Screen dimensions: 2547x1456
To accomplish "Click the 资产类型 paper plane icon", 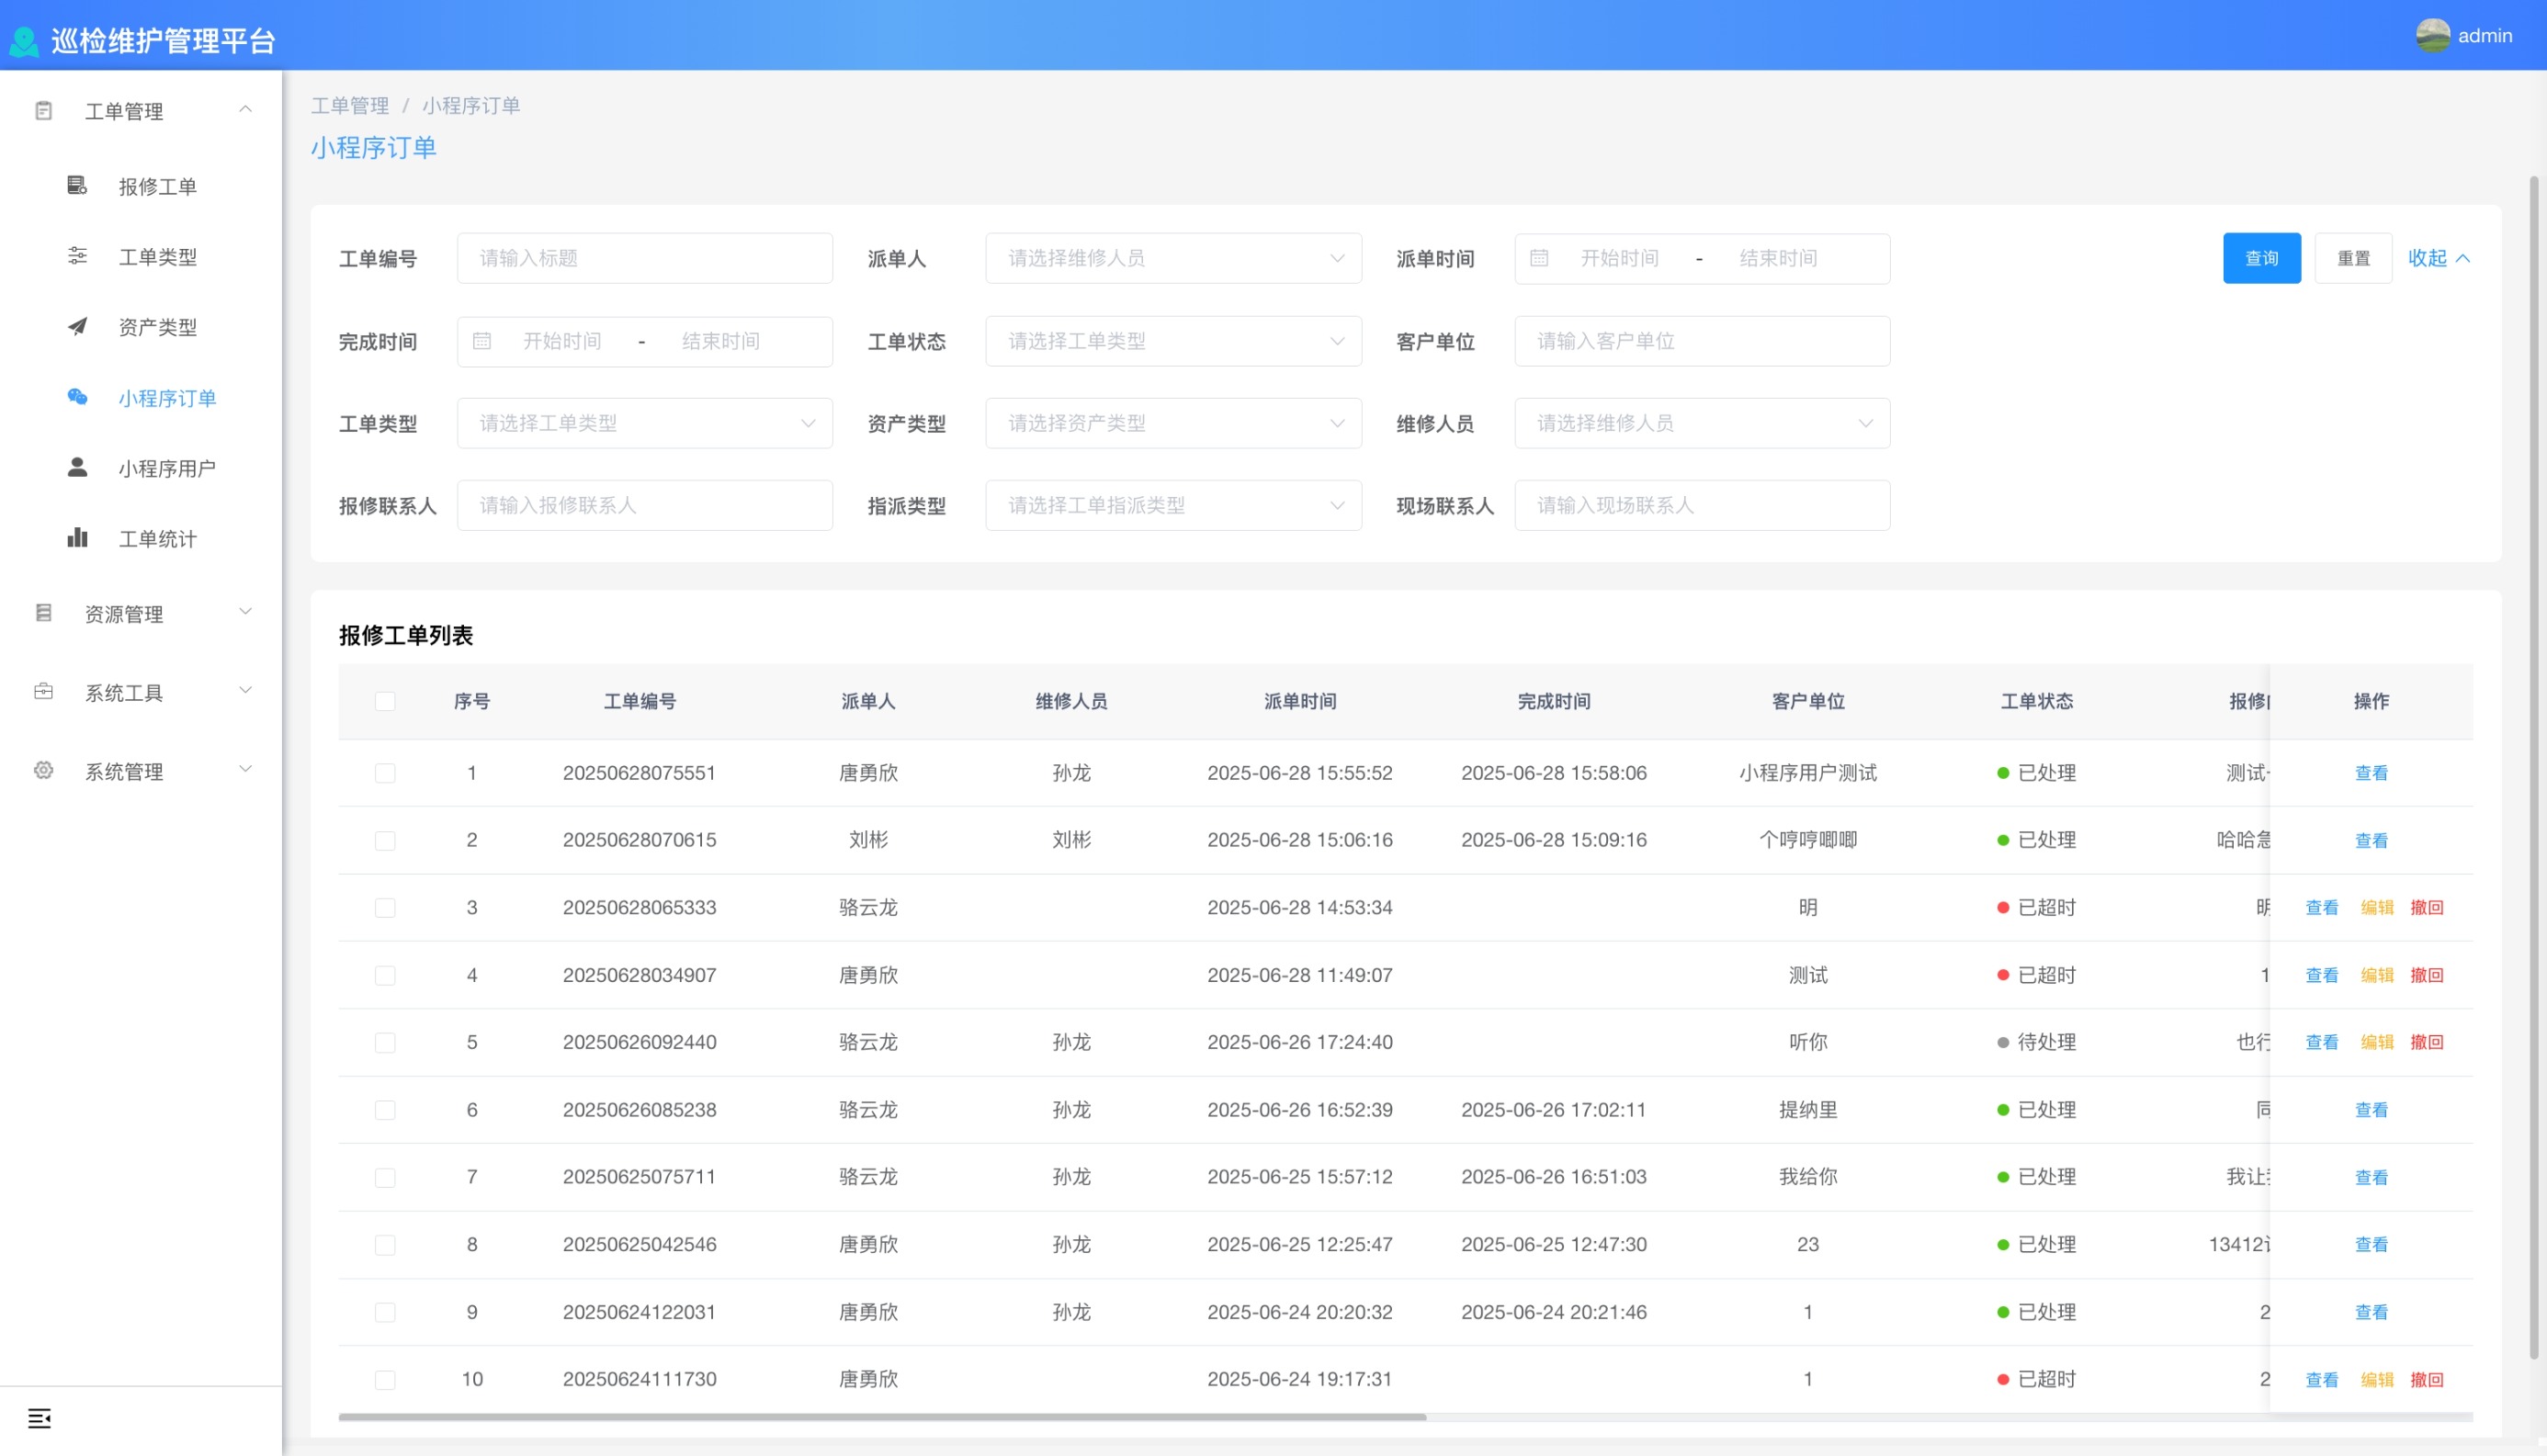I will [77, 326].
